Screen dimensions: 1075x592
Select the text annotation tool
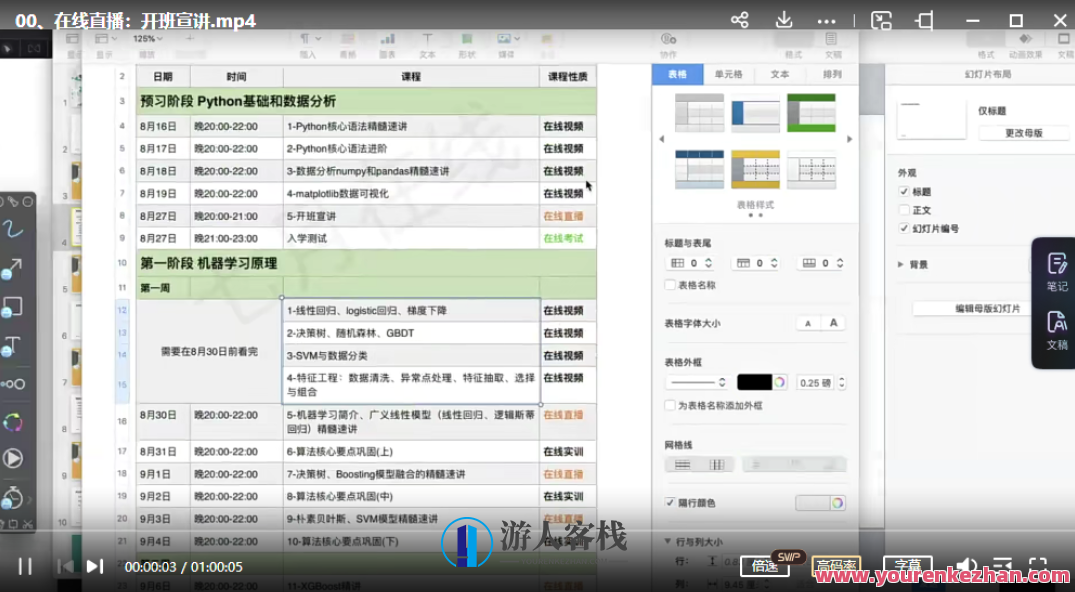[x=13, y=347]
